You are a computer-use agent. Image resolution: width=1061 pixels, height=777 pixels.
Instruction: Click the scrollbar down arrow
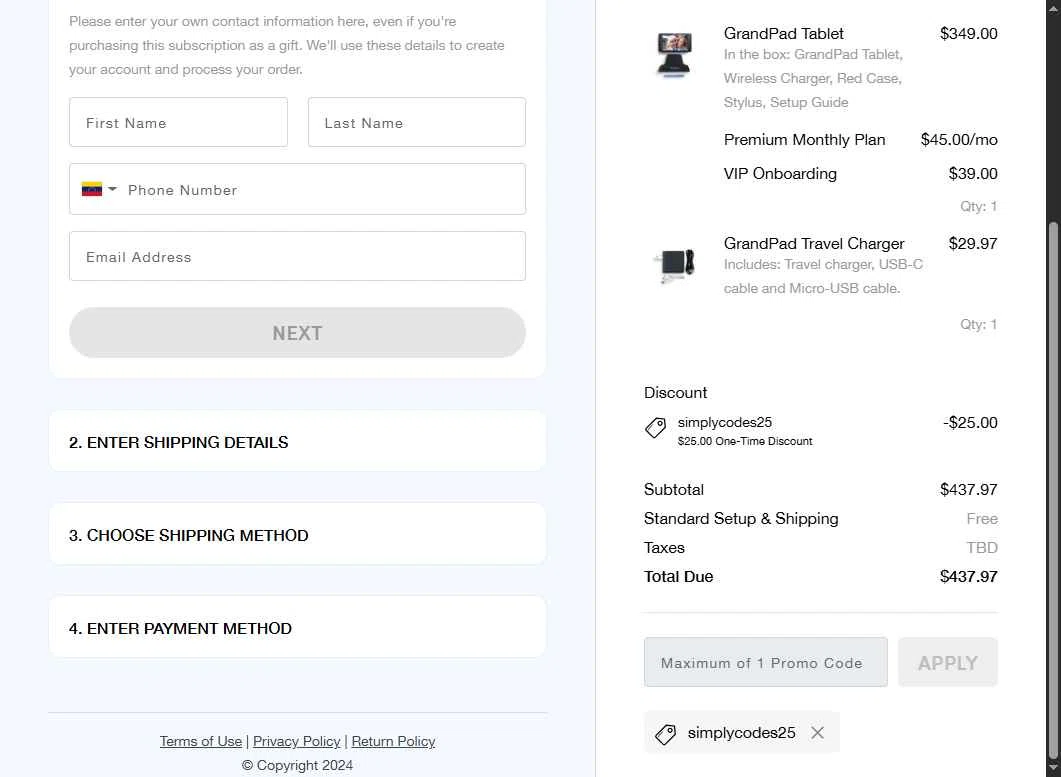(x=1053, y=770)
